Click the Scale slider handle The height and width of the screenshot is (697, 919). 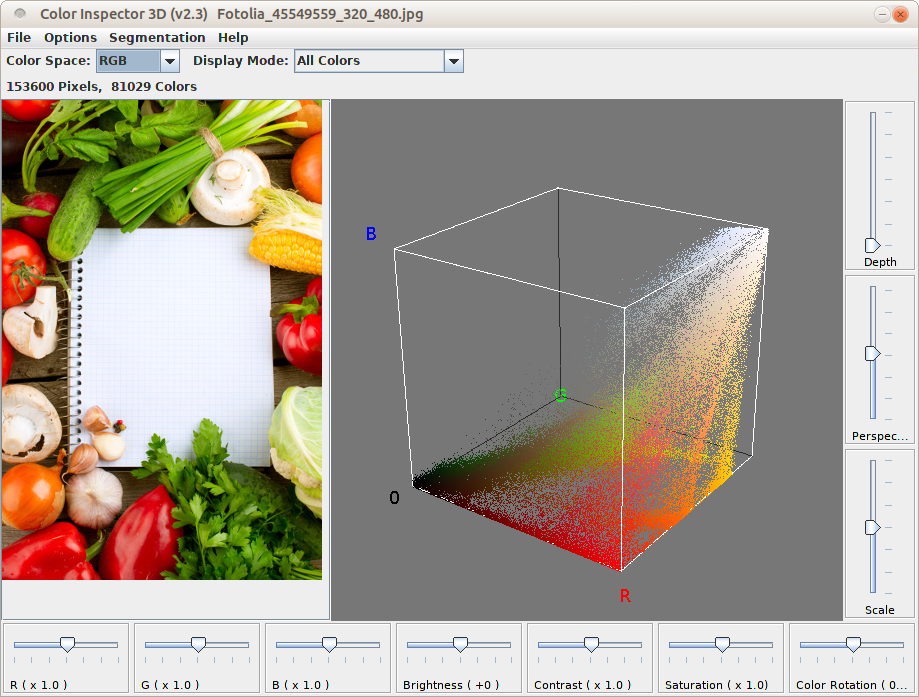[x=873, y=528]
